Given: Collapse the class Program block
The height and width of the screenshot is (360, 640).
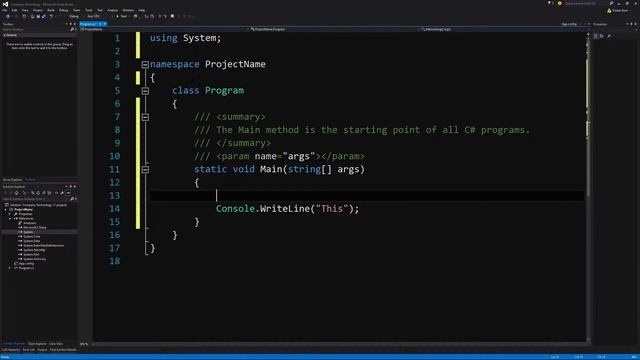Looking at the screenshot, I should pyautogui.click(x=145, y=91).
